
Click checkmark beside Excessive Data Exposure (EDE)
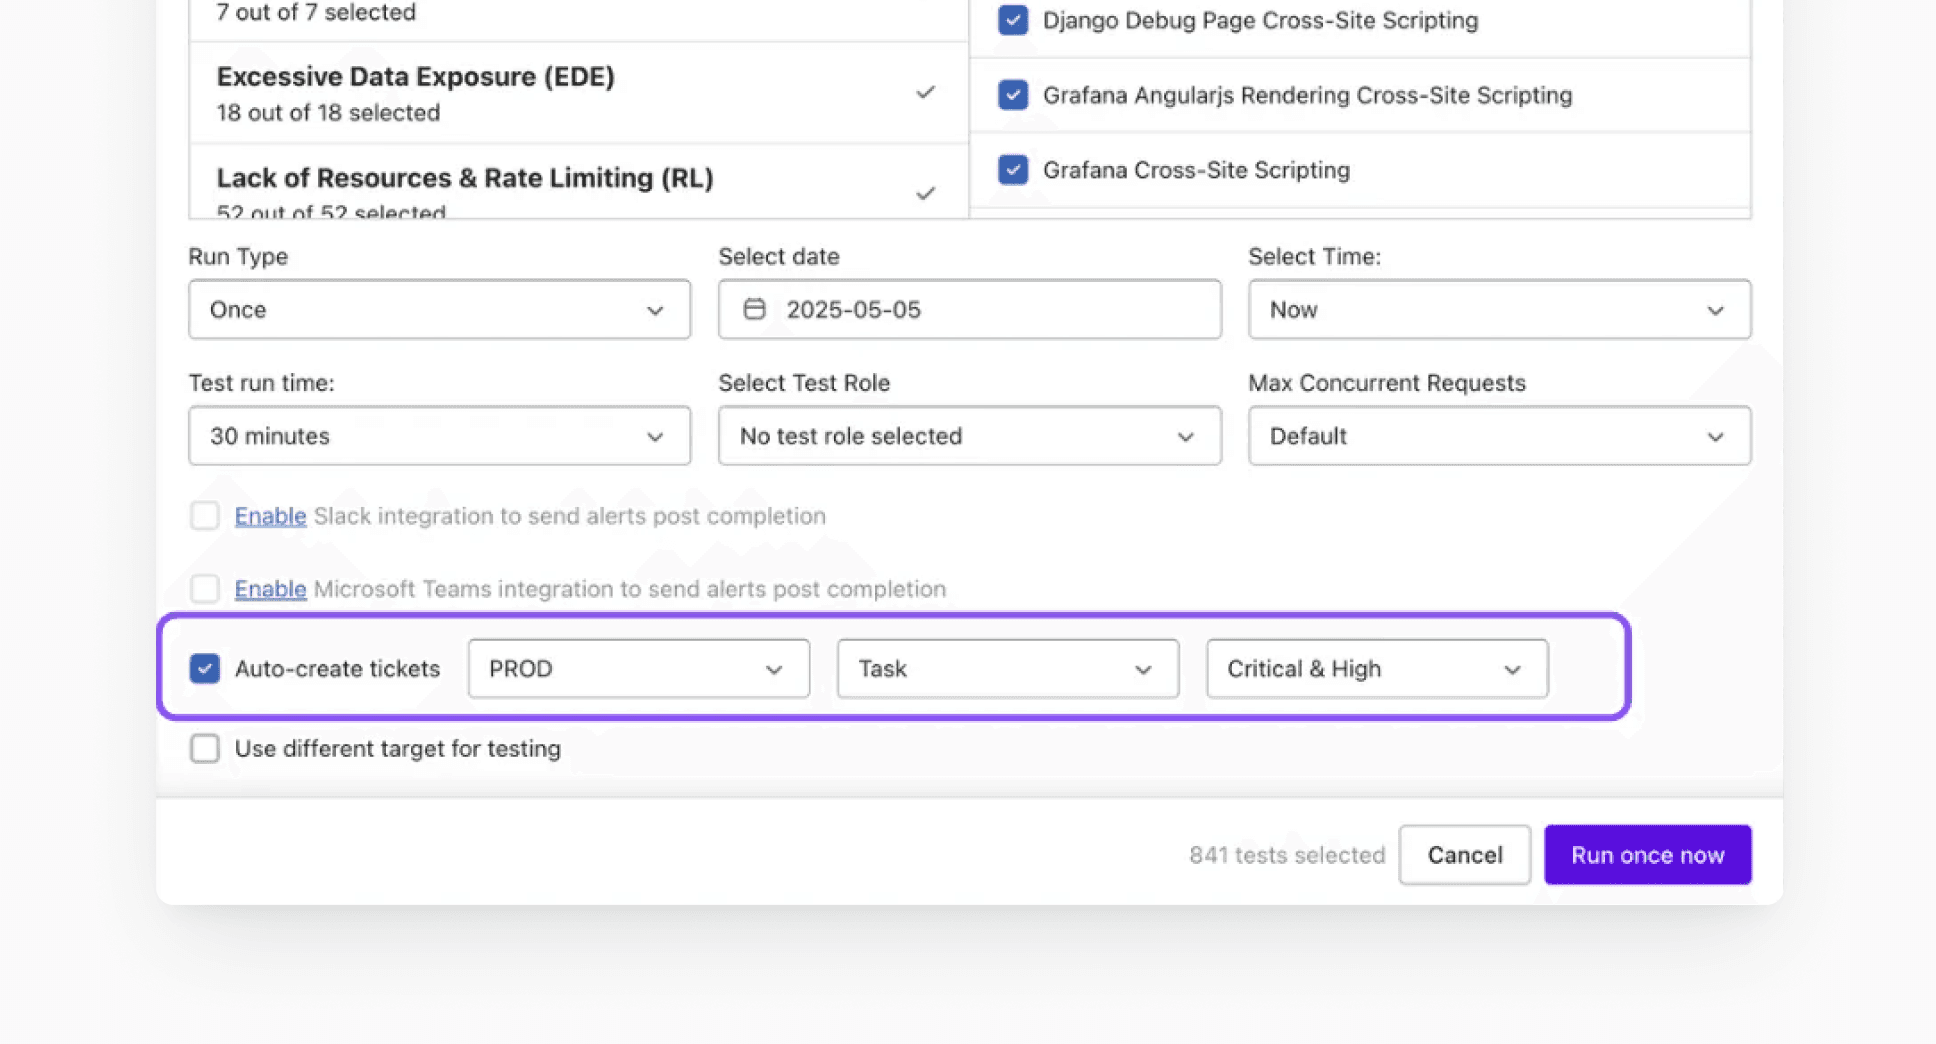[x=925, y=92]
